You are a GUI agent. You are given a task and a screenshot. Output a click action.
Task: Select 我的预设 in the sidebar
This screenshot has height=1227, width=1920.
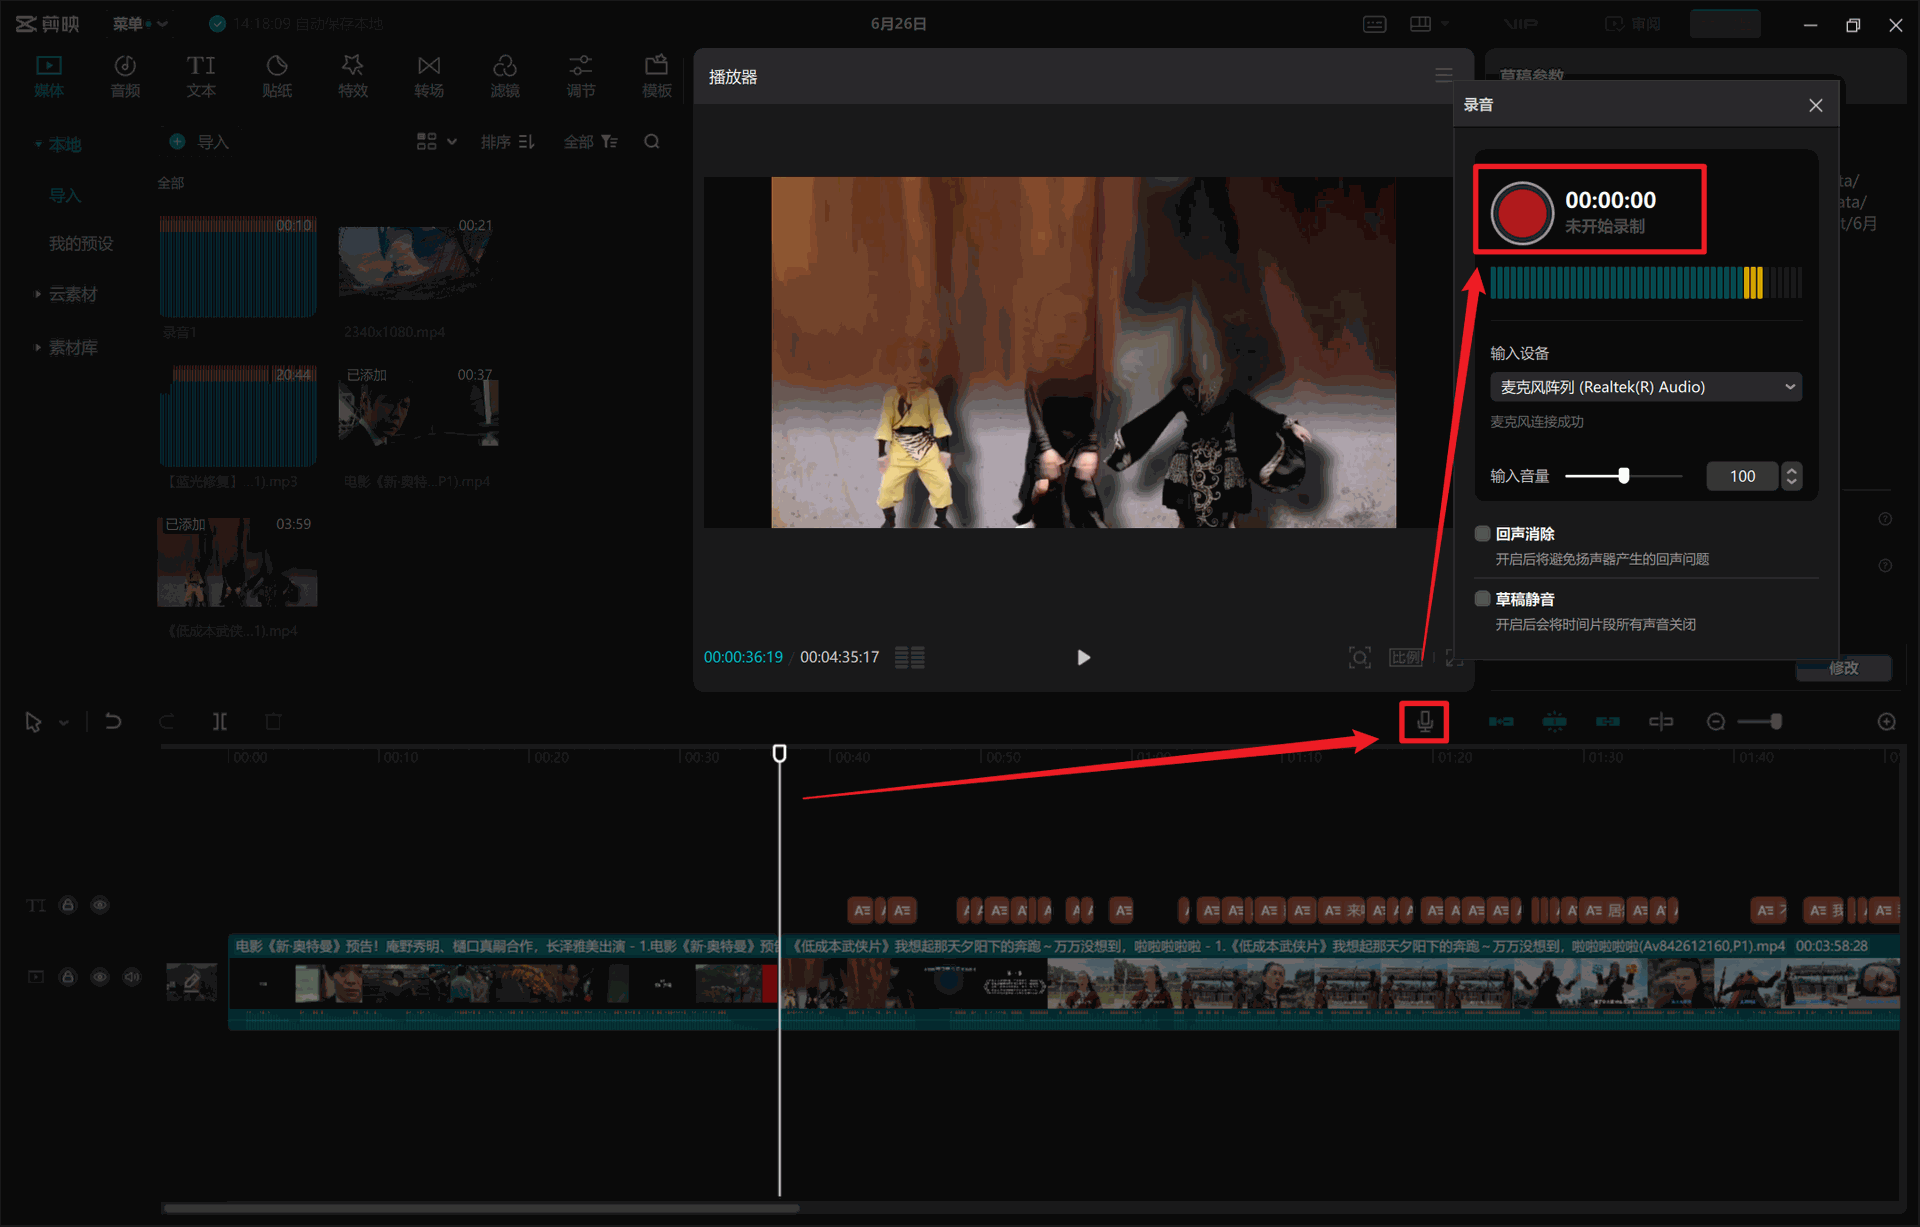pyautogui.click(x=81, y=243)
